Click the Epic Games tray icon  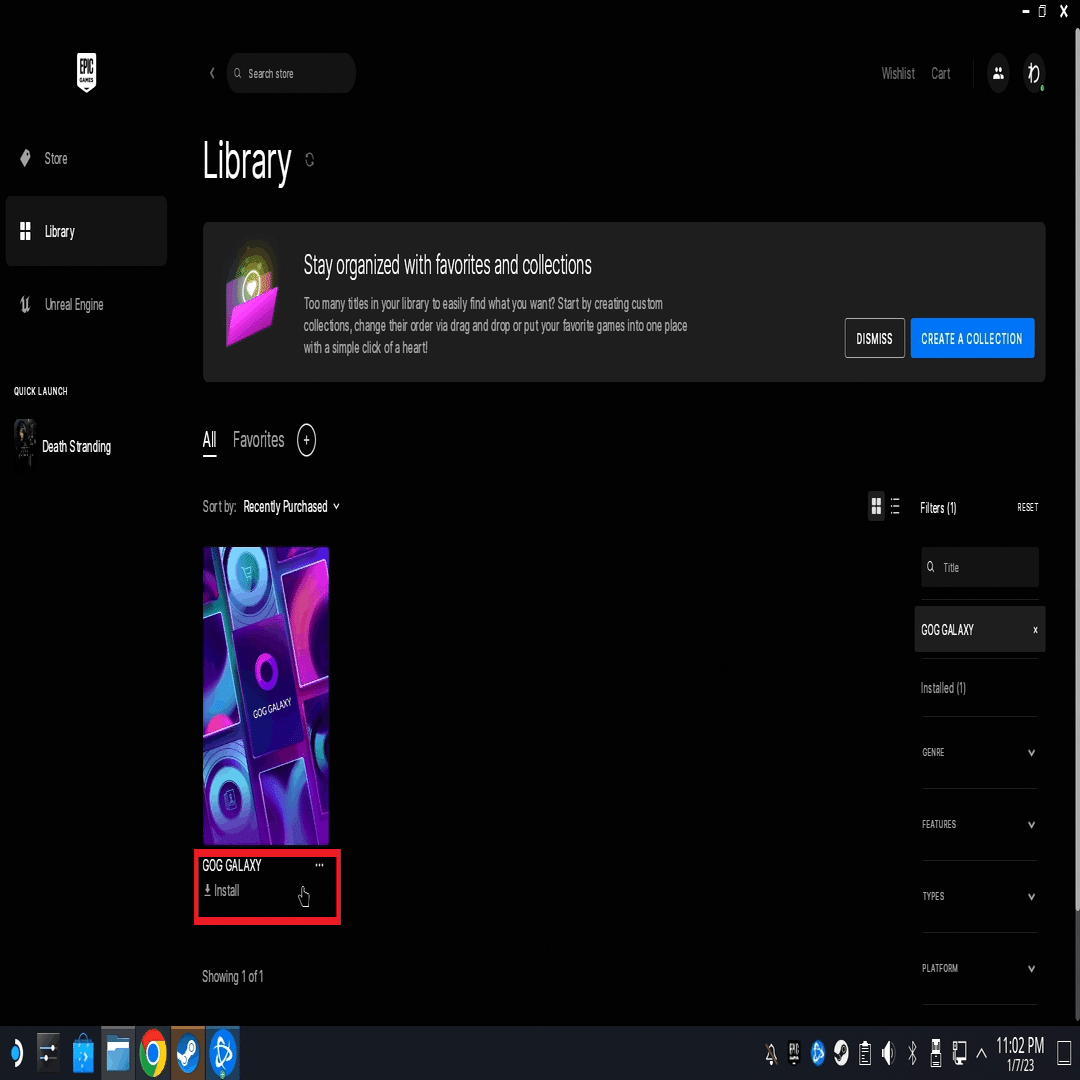794,1052
